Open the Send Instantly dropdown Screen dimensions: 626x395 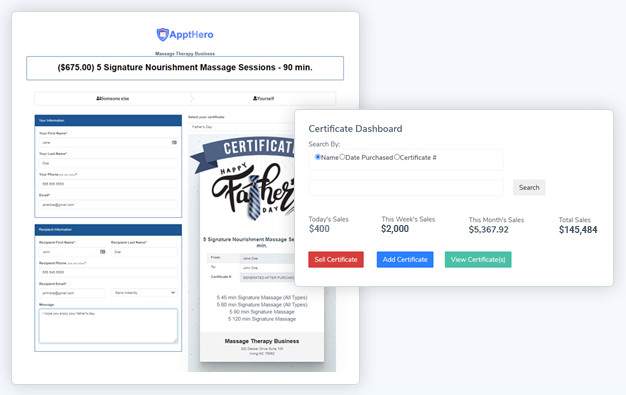(x=144, y=293)
